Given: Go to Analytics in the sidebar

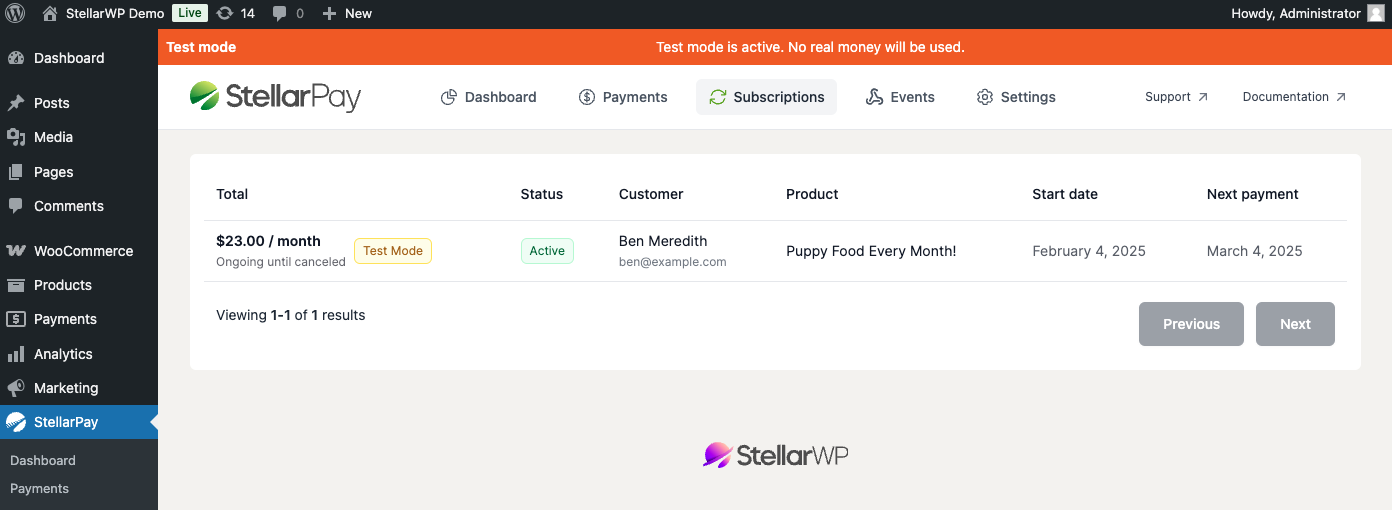Looking at the screenshot, I should (63, 354).
